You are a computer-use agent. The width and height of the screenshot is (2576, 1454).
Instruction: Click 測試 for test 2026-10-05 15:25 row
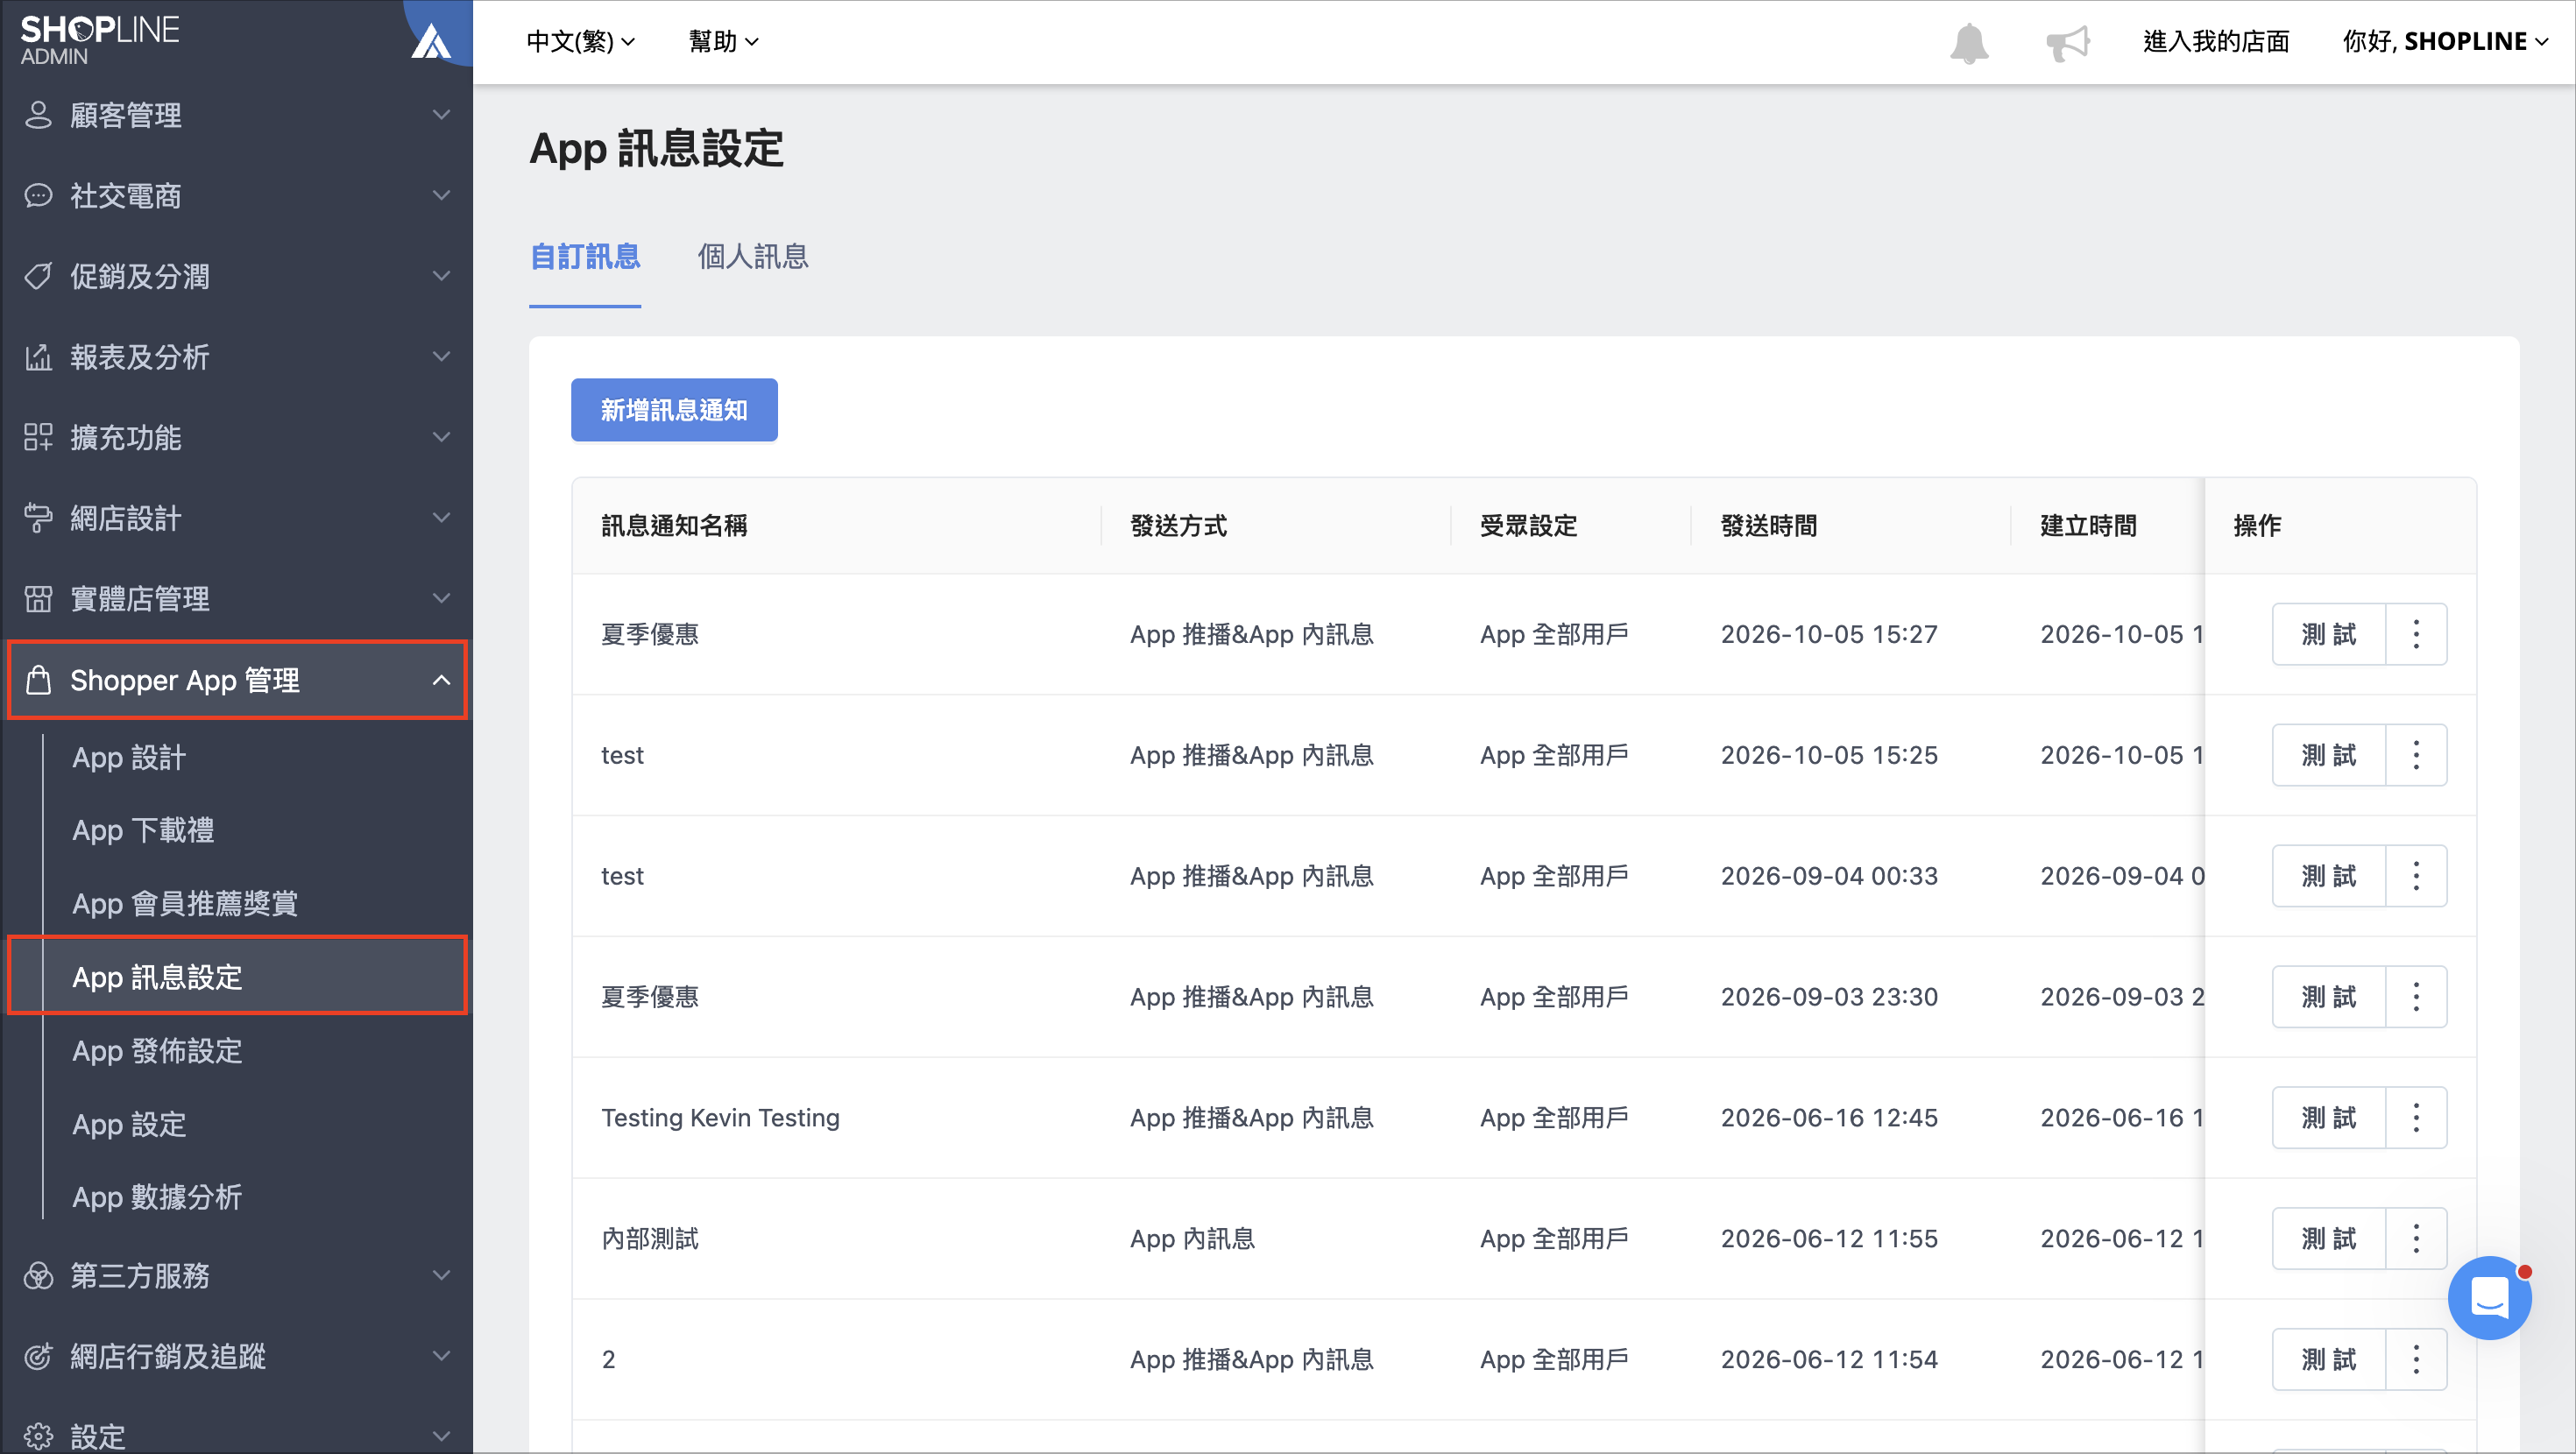tap(2328, 755)
